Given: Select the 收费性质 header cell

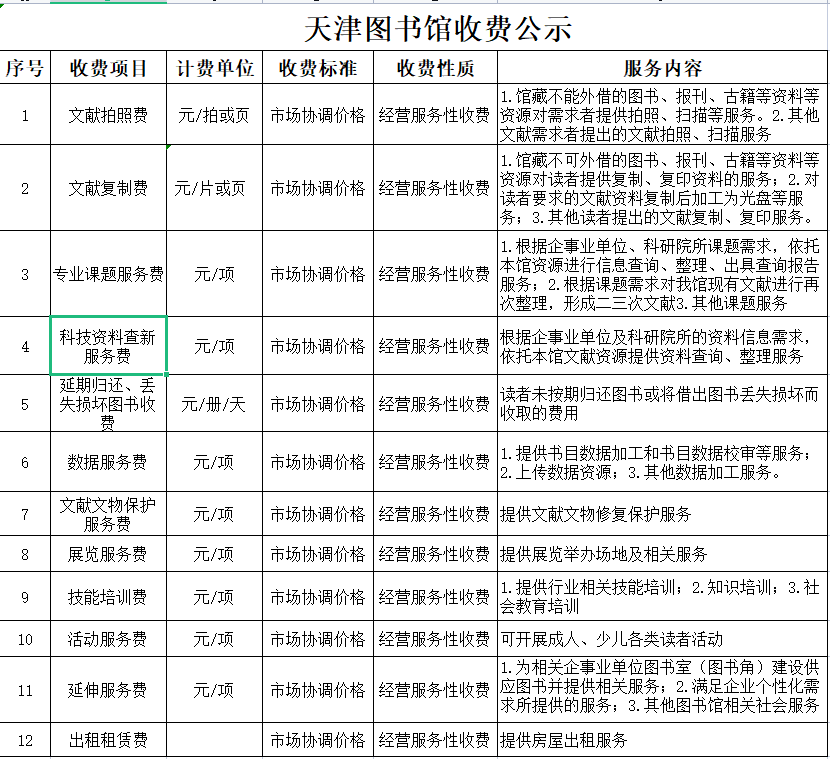Looking at the screenshot, I should click(434, 68).
